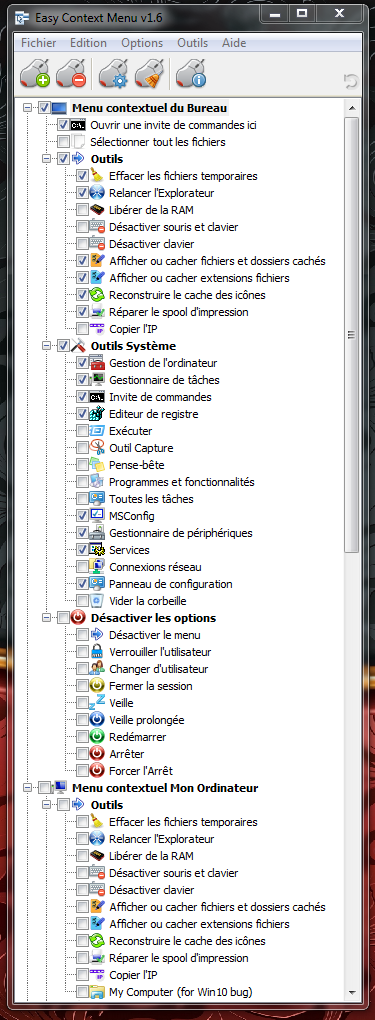The image size is (375, 1020).
Task: Open the Outils menu
Action: [193, 43]
